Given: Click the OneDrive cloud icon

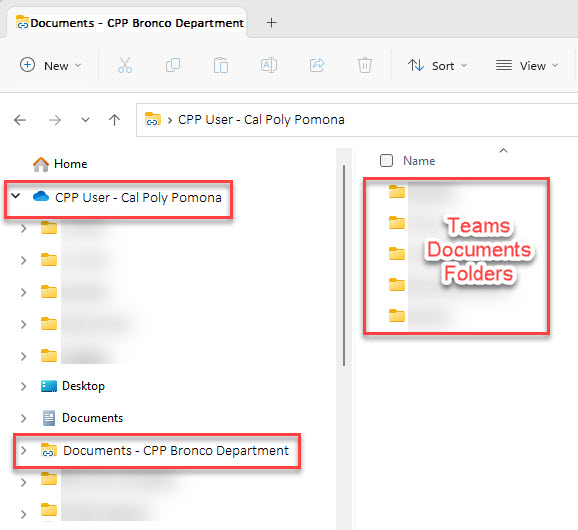Looking at the screenshot, I should (x=41, y=196).
